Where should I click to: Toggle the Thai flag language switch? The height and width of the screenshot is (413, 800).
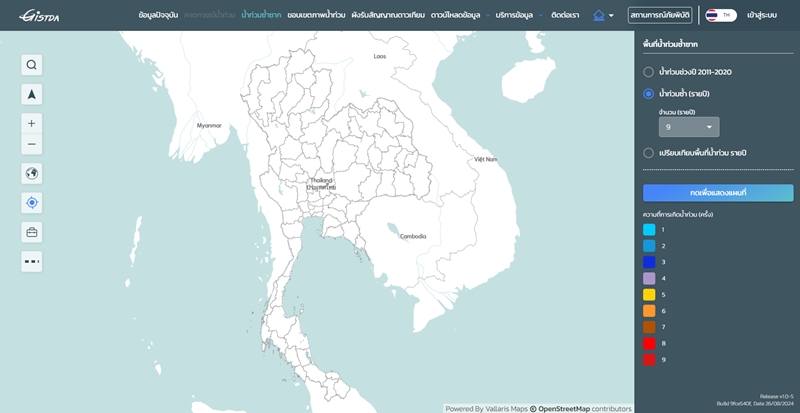coord(720,15)
